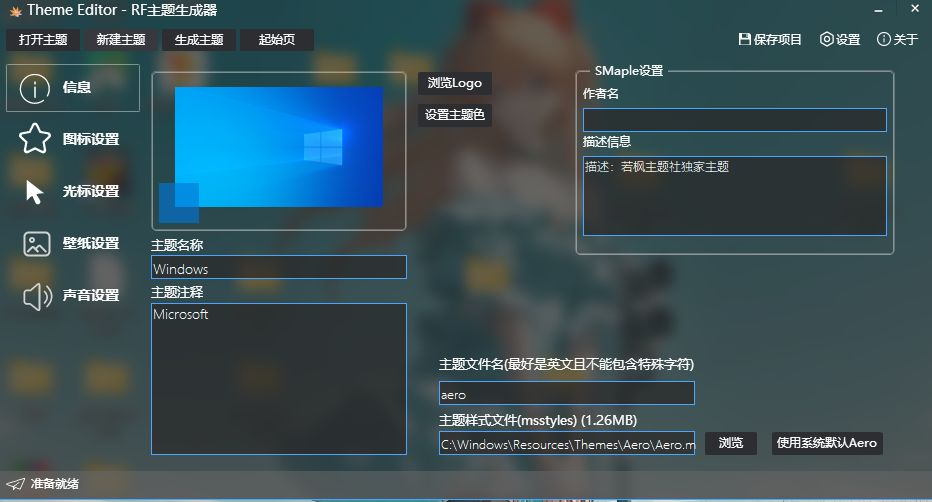Screen dimensions: 932x502
Task: Focus the 主题文件名 field containing aero
Action: [567, 393]
